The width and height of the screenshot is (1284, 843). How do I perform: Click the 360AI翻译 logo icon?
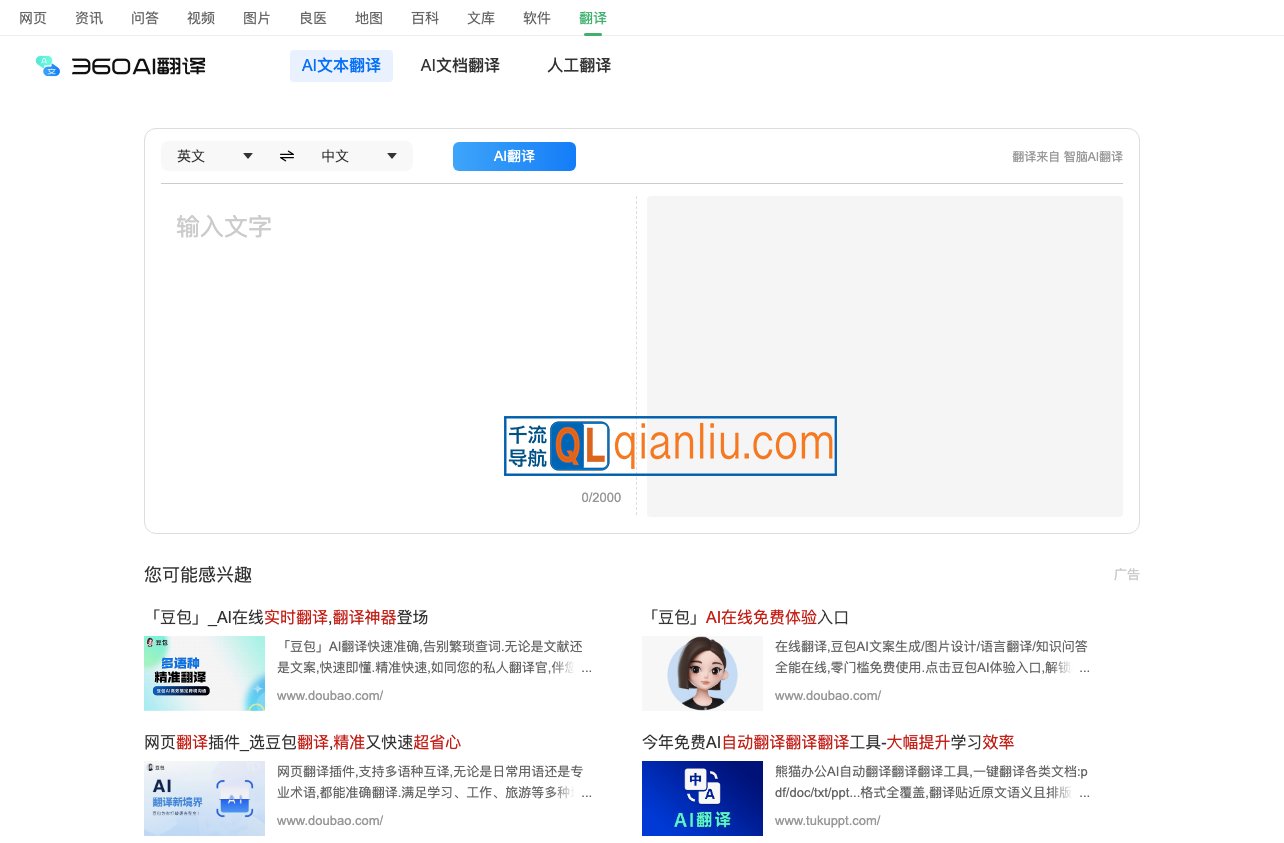click(47, 66)
